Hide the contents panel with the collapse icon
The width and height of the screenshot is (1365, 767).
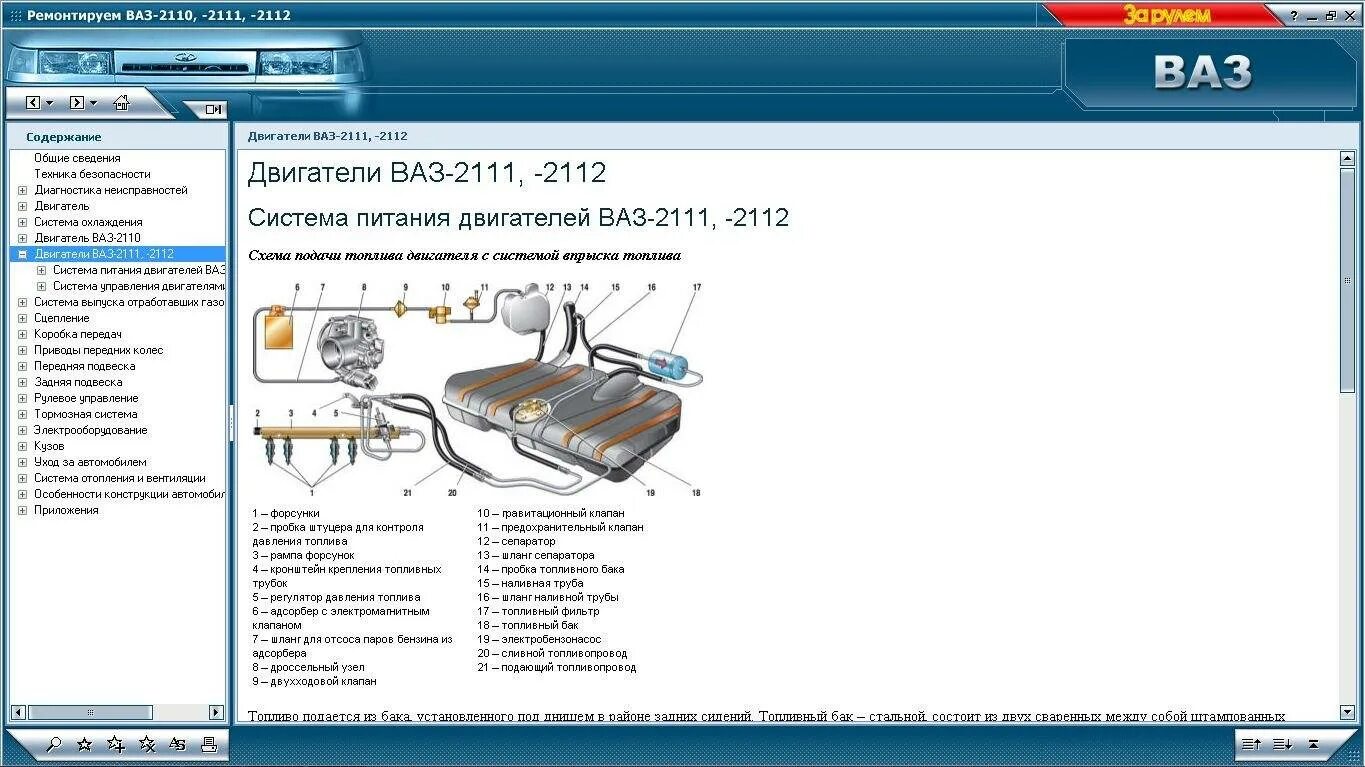214,110
